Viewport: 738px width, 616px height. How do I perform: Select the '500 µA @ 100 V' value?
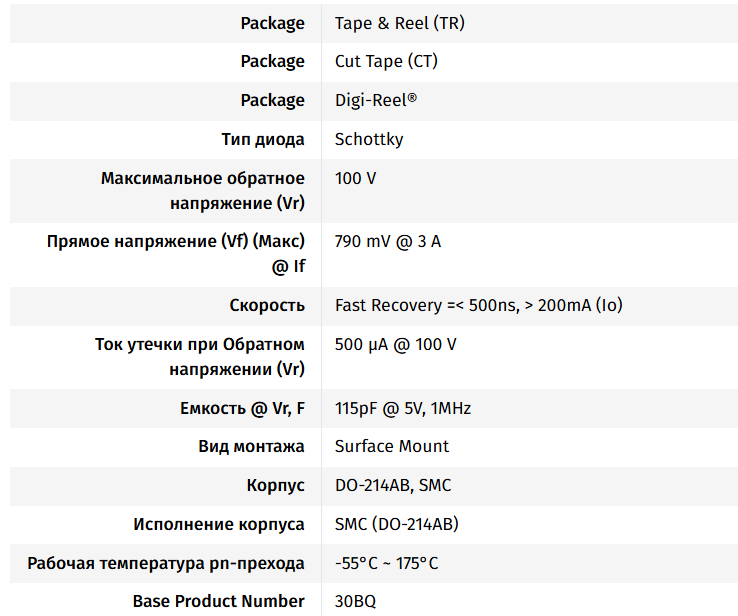(x=396, y=344)
